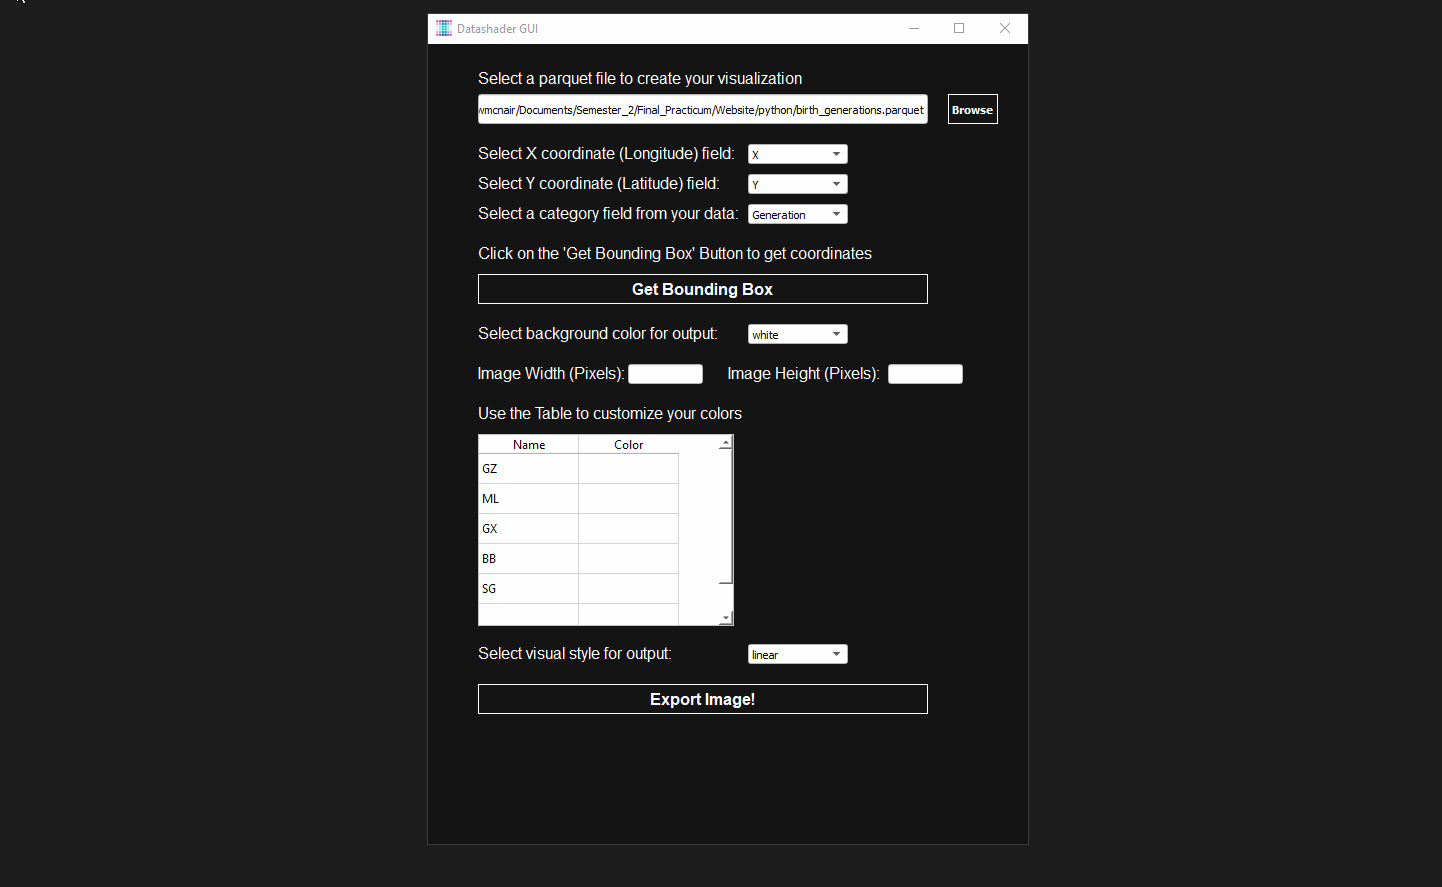
Task: Click the color cell for SG
Action: [x=628, y=589]
